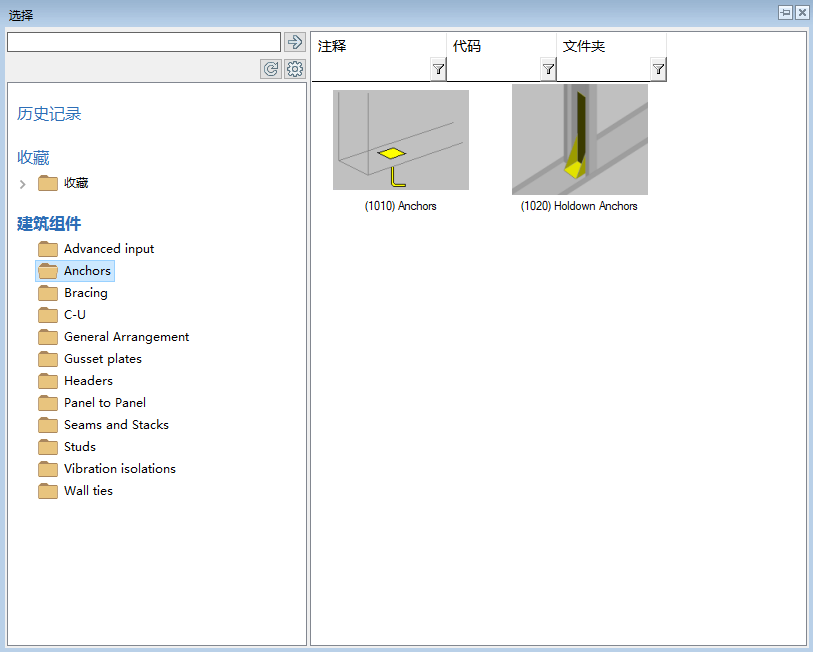The image size is (813, 652).
Task: Click the (1010) Anchors caption text
Action: coord(400,206)
